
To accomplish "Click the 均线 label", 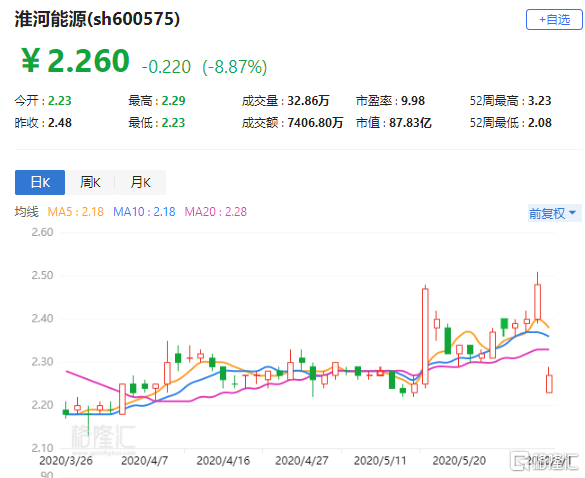I will point(26,212).
